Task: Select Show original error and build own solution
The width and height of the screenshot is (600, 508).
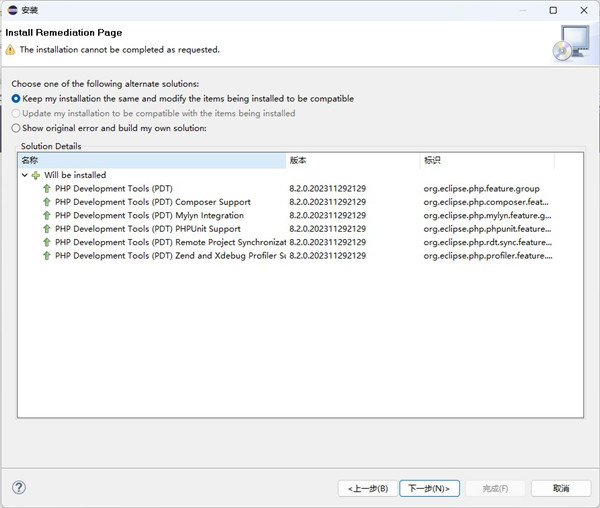Action: point(16,128)
